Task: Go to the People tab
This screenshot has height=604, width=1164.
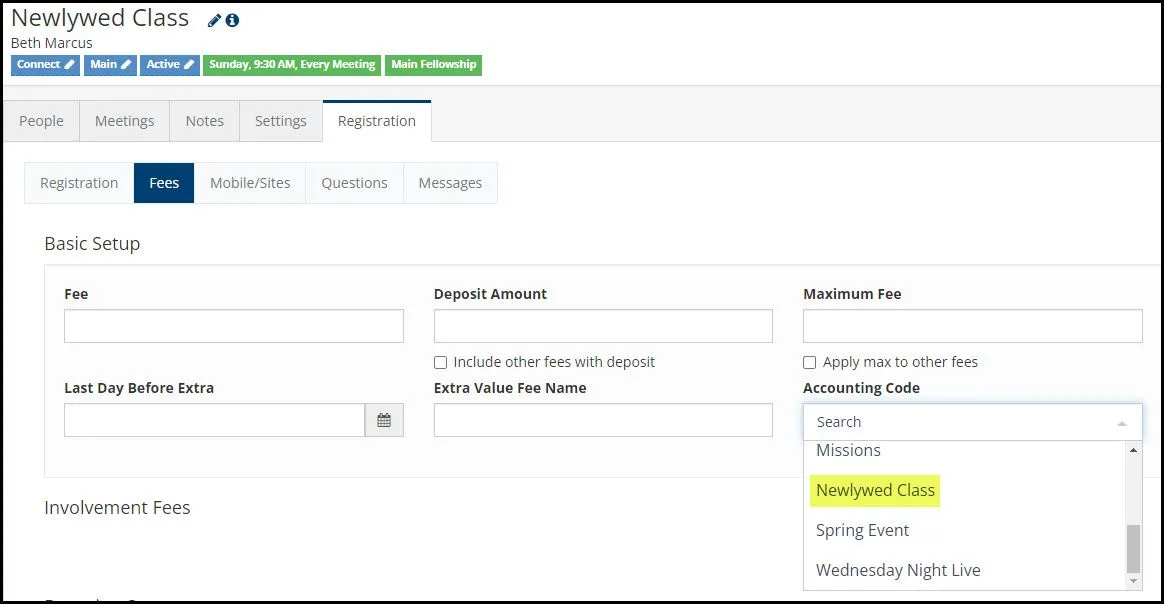Action: coord(41,120)
